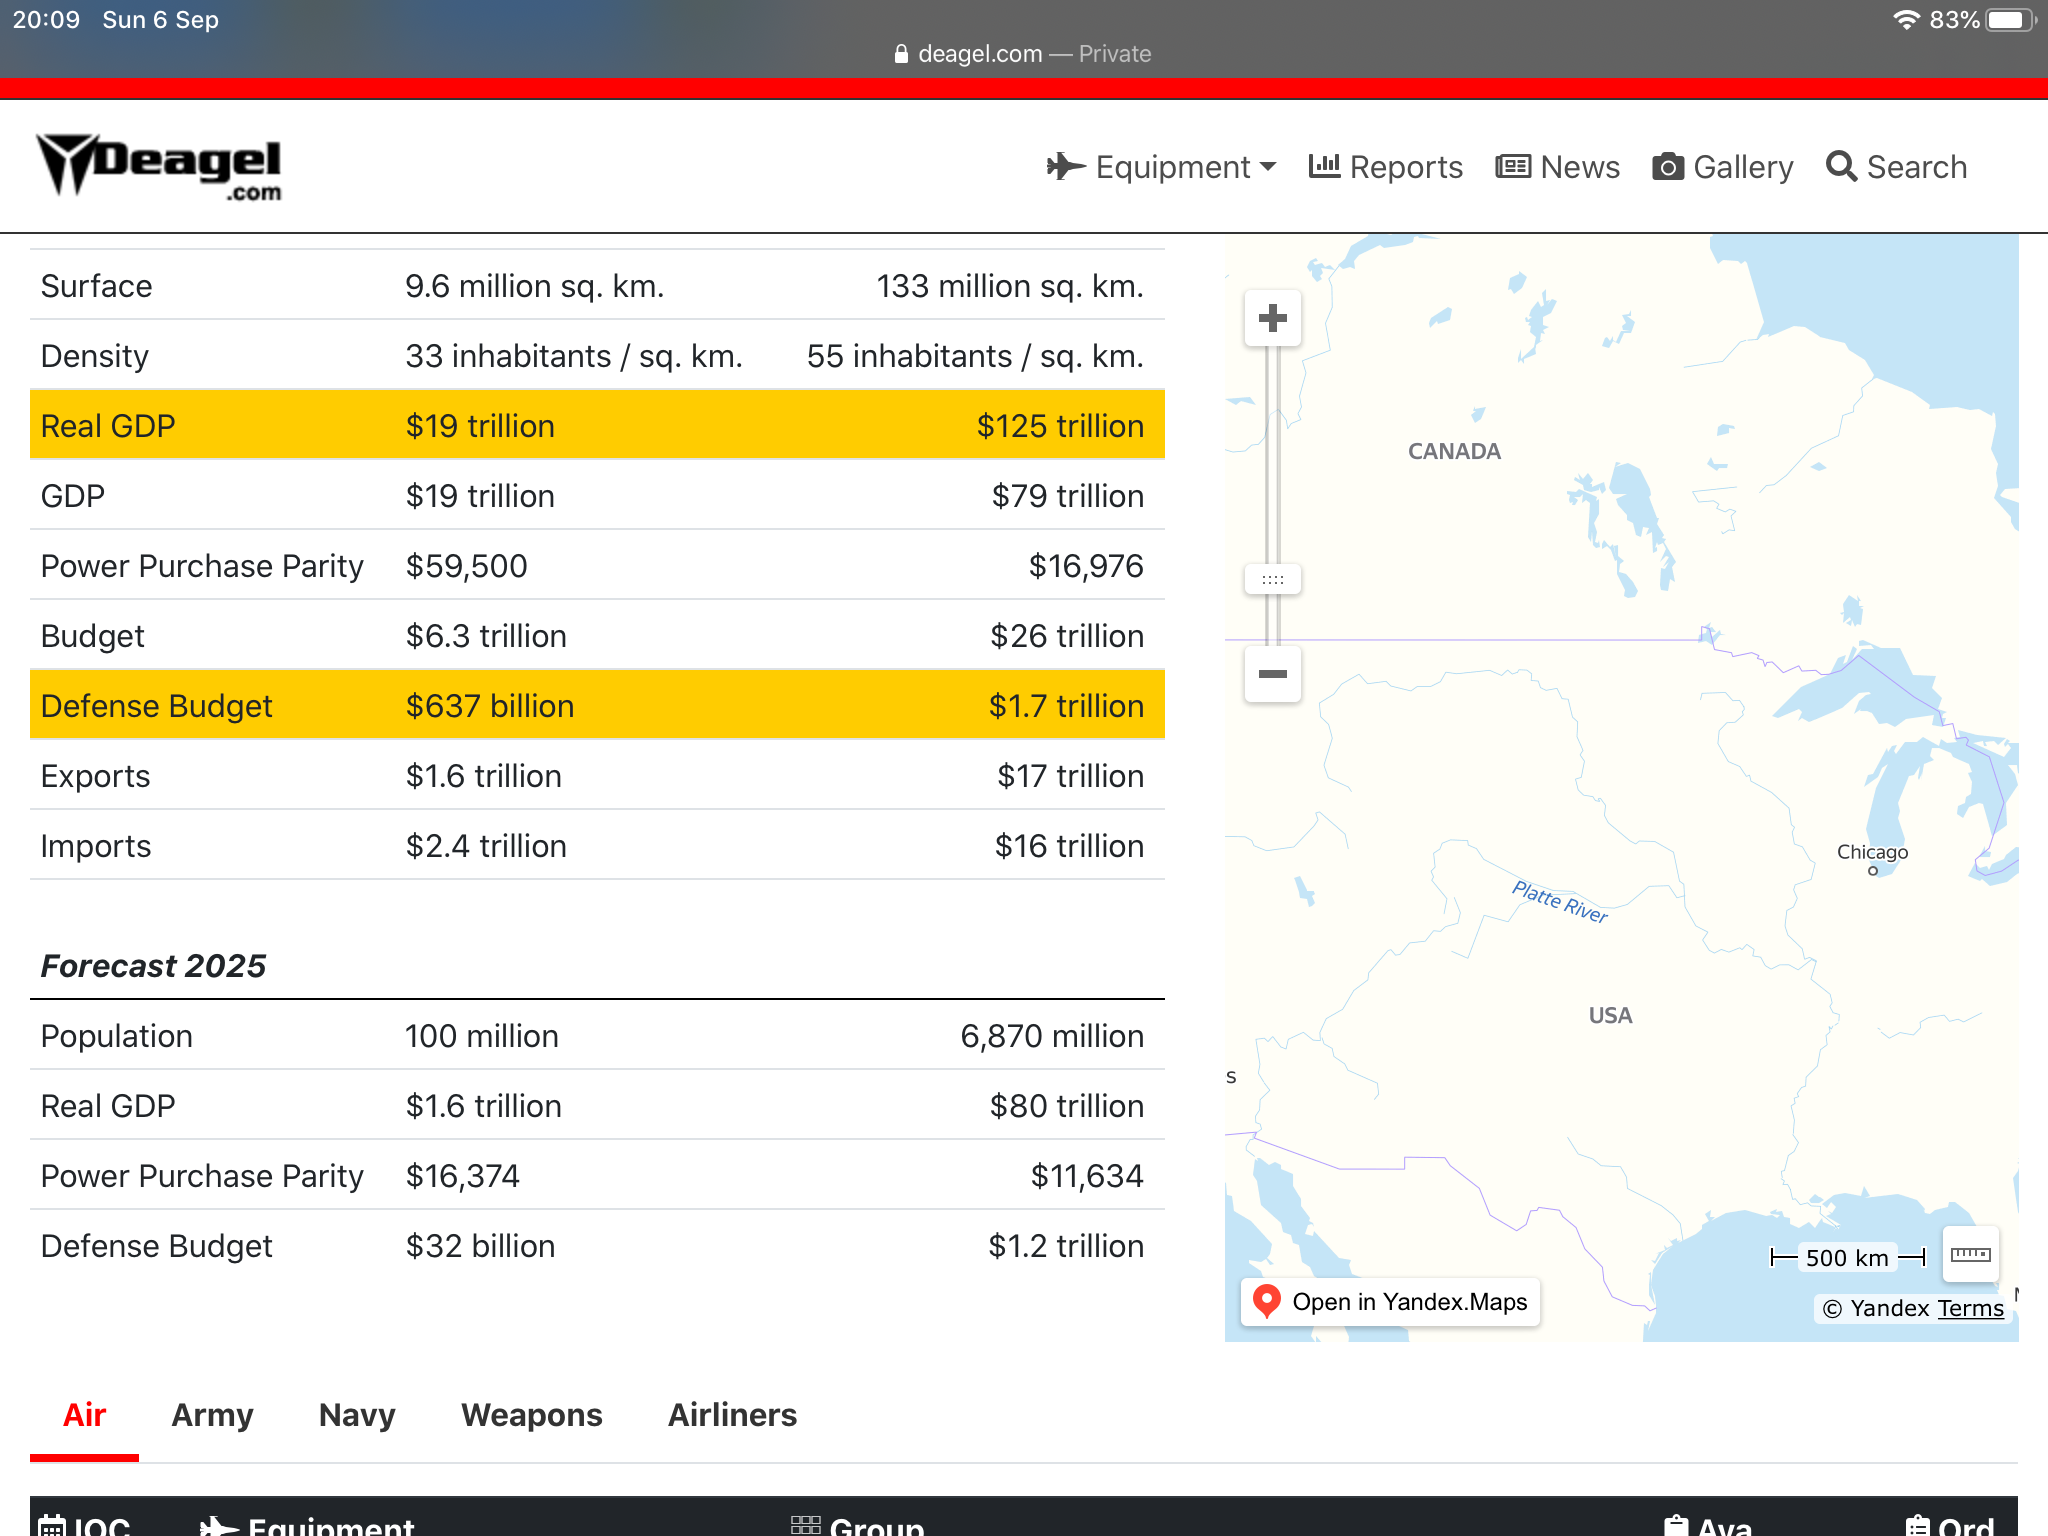2048x1536 pixels.
Task: Select the Air tab
Action: (84, 1415)
